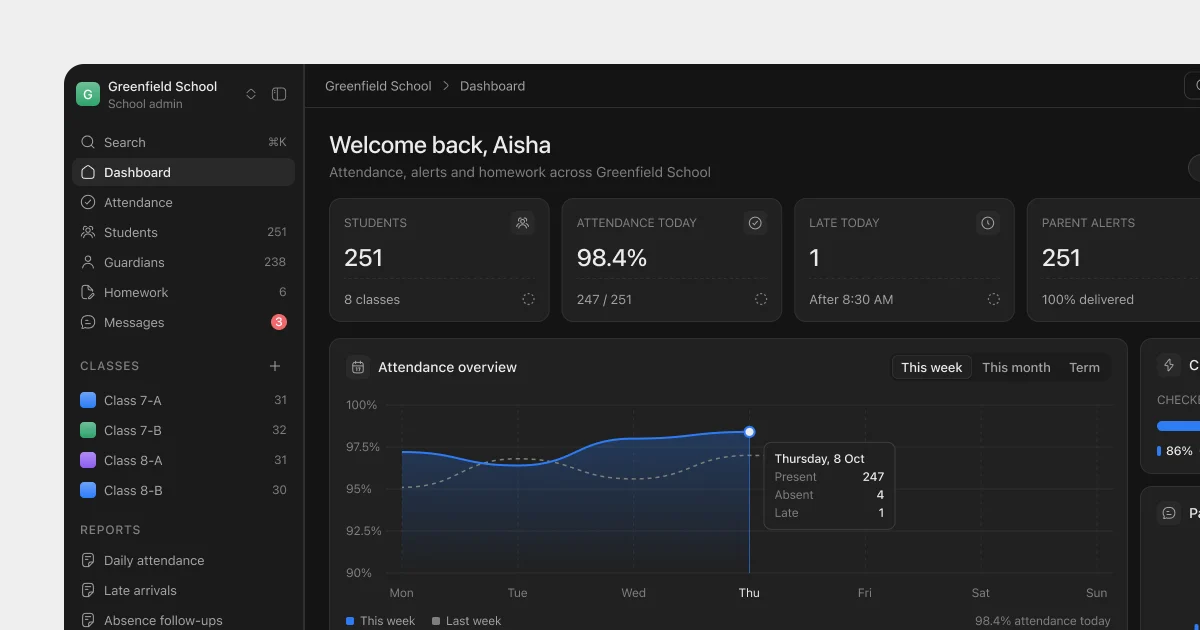Click the Class 8-B blue color swatch
1200x630 pixels.
coord(88,490)
